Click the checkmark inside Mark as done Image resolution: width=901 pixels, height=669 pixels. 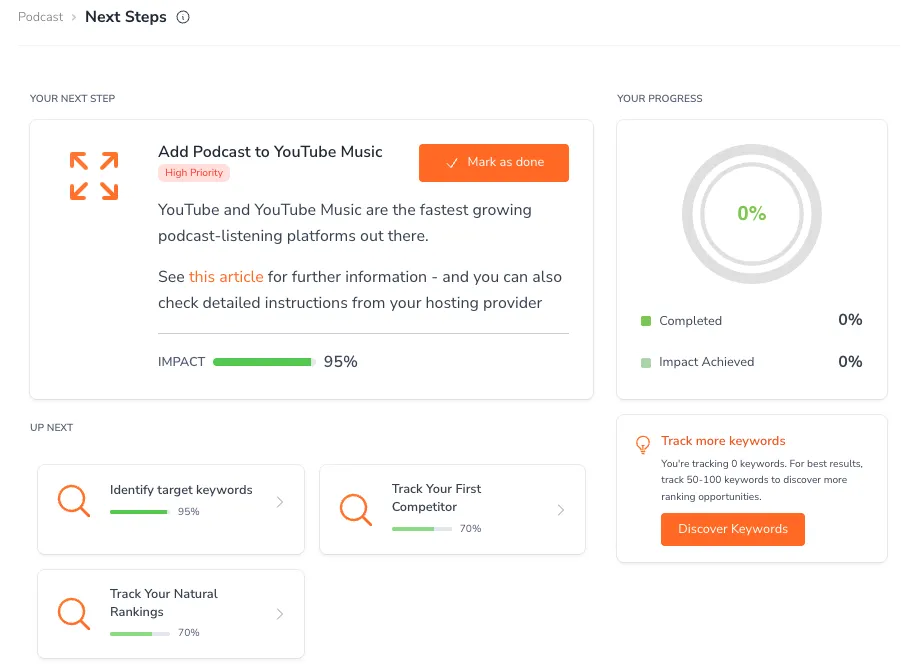pos(452,162)
